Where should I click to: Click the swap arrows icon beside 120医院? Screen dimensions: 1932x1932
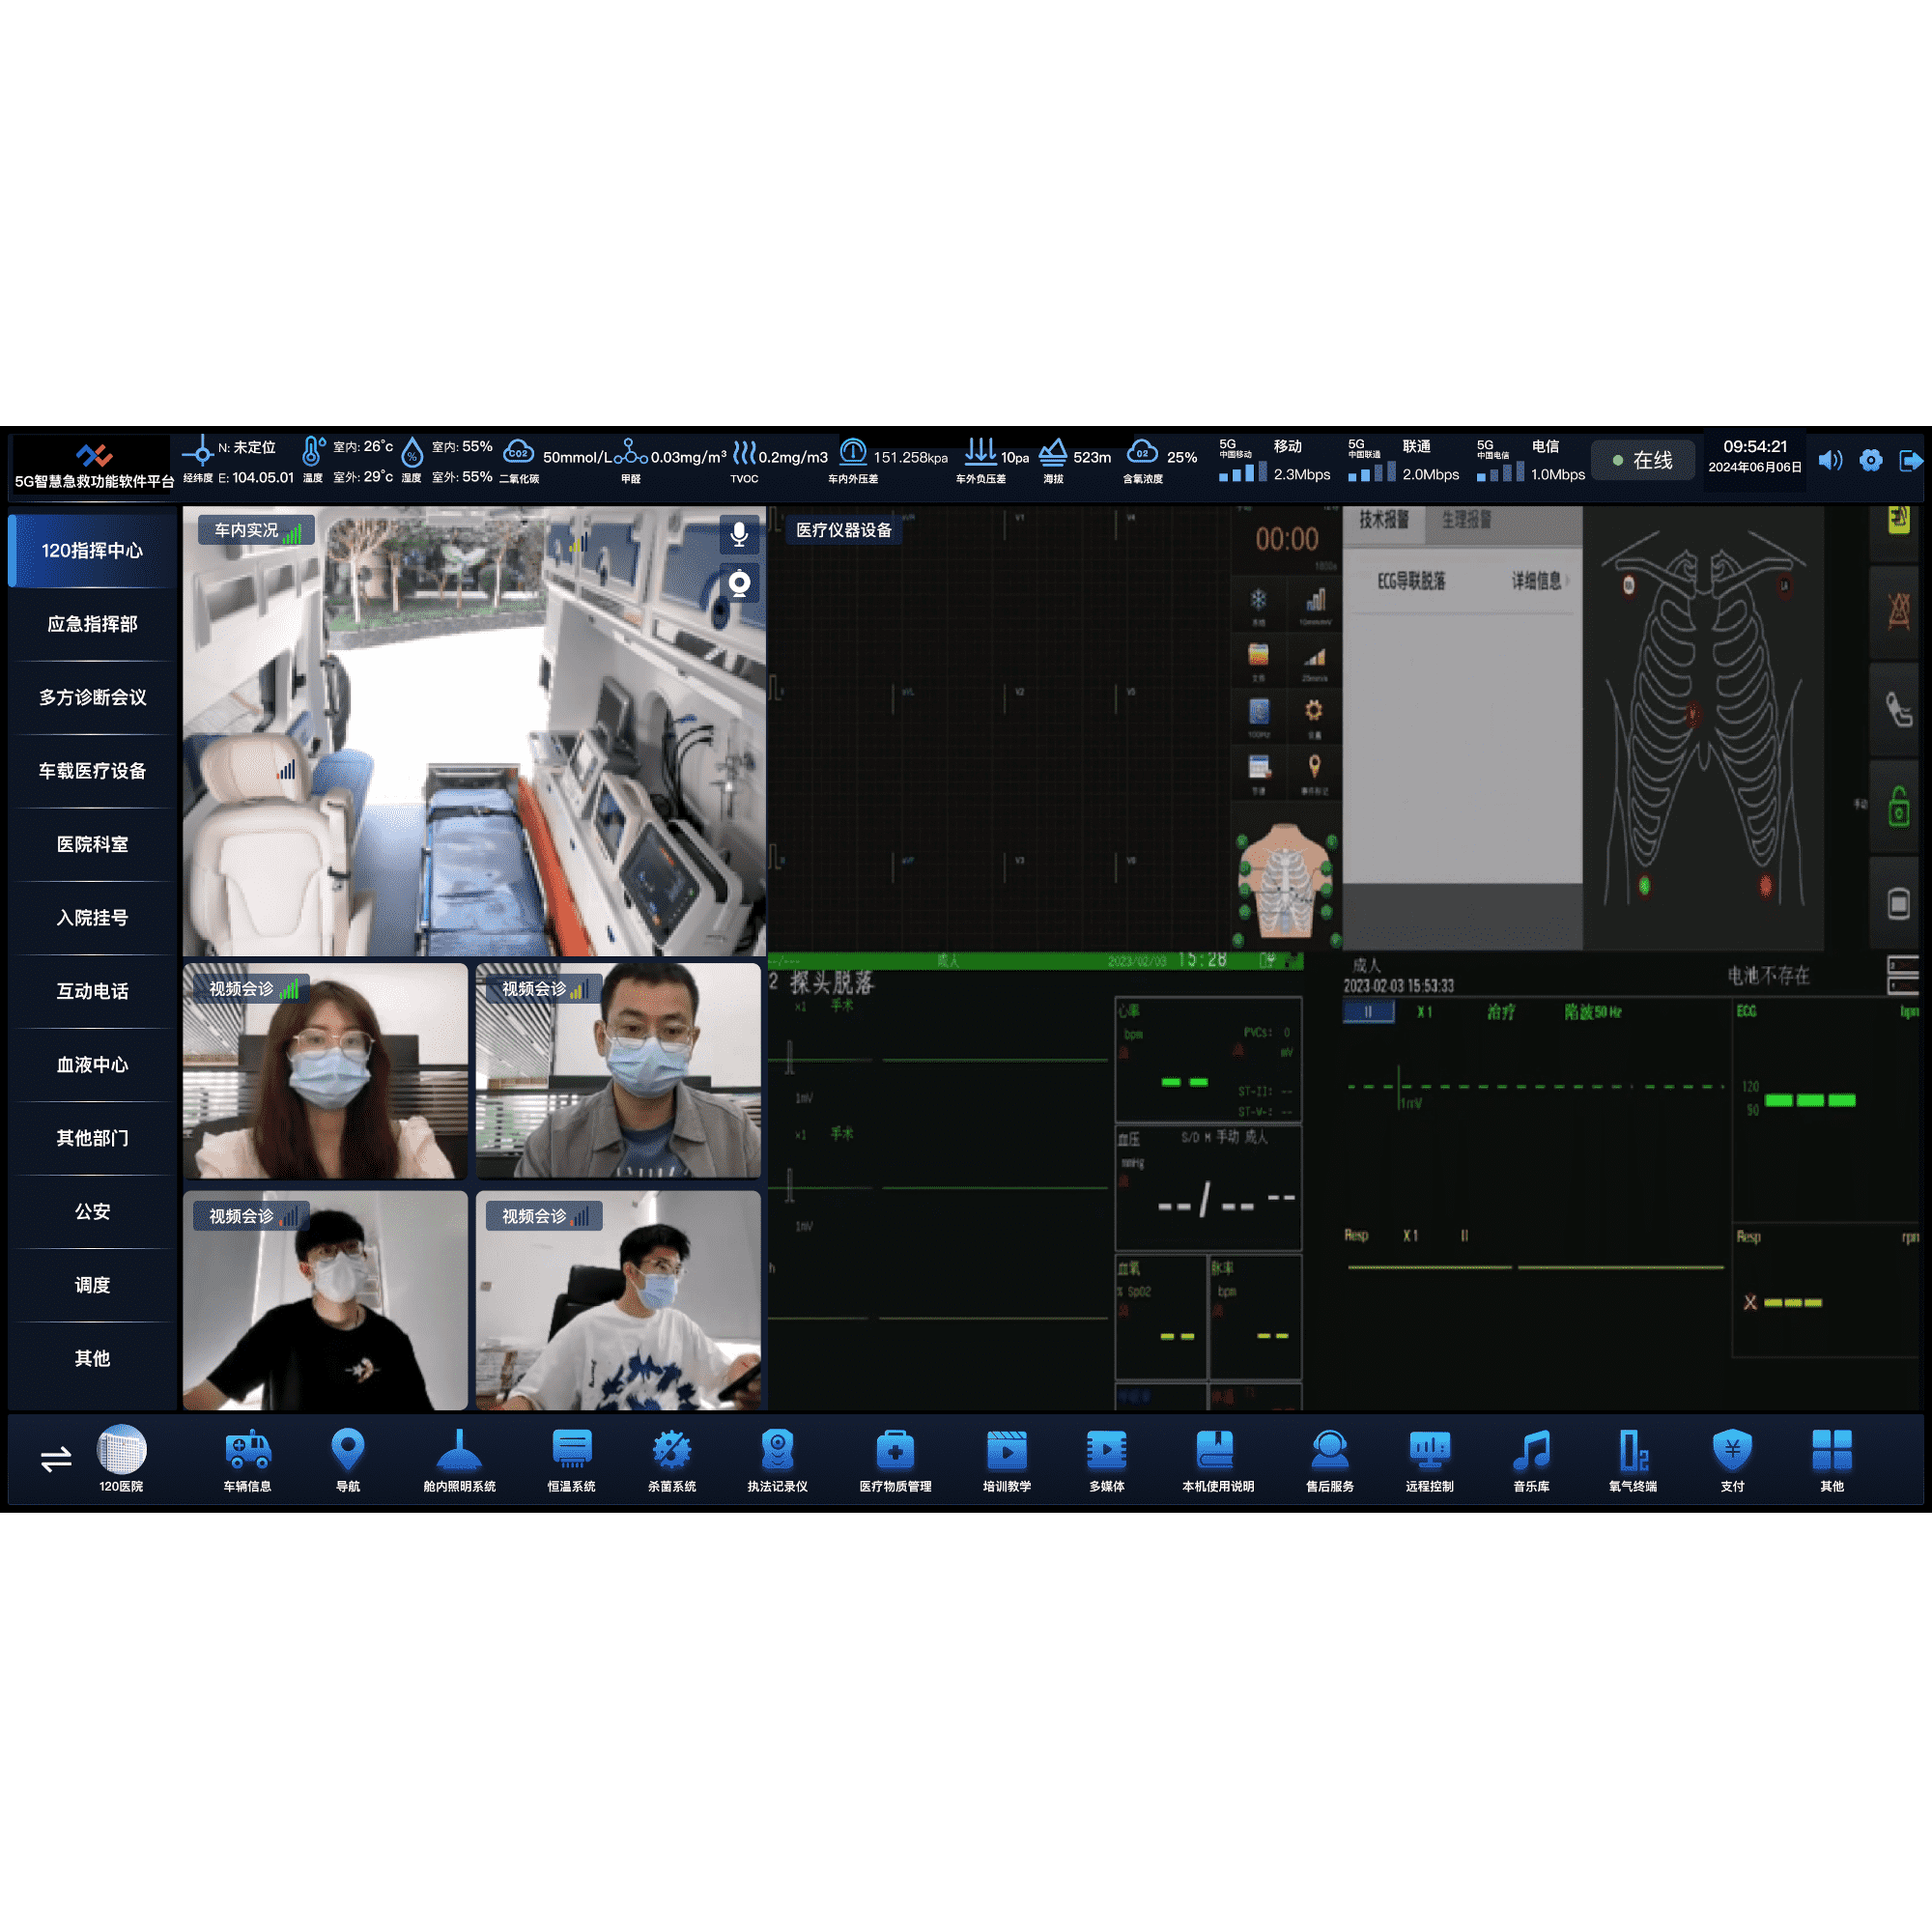(56, 1459)
